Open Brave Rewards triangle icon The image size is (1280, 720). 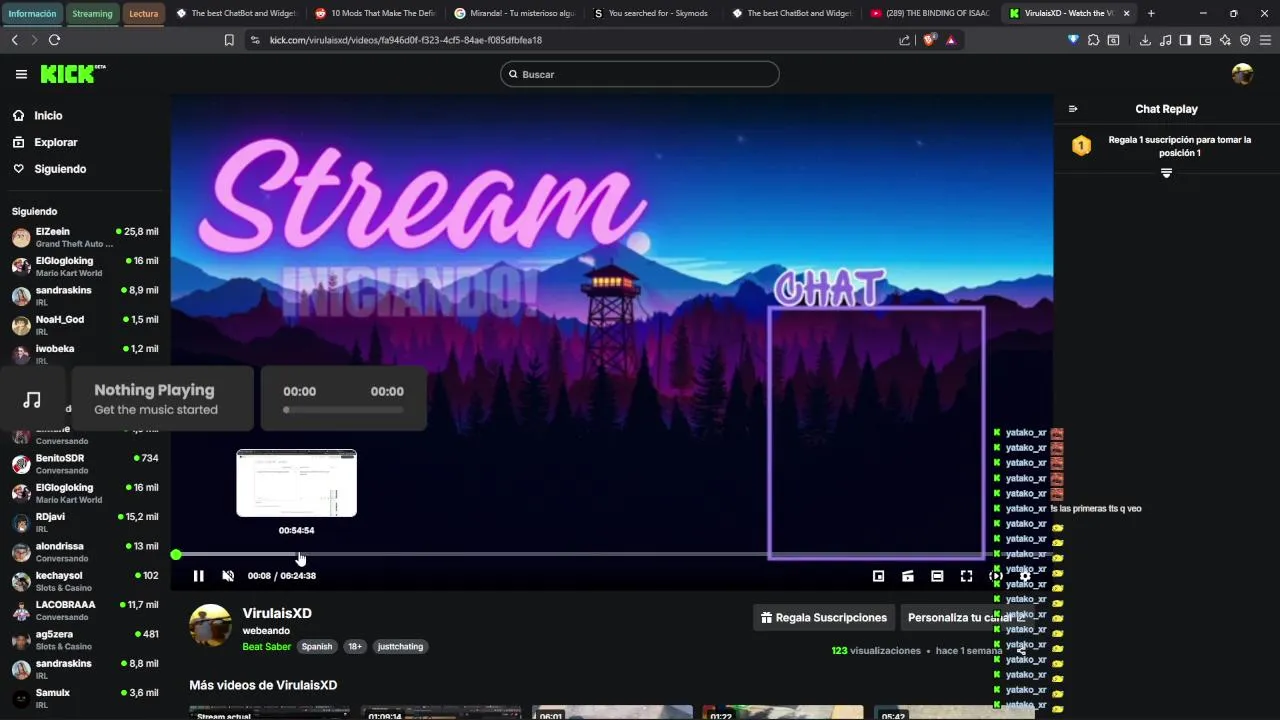tap(950, 40)
